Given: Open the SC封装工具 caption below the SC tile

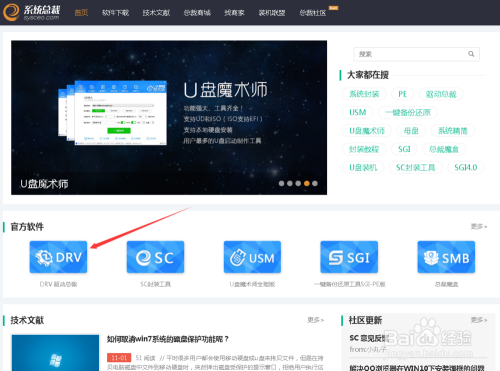Looking at the screenshot, I should [x=155, y=284].
